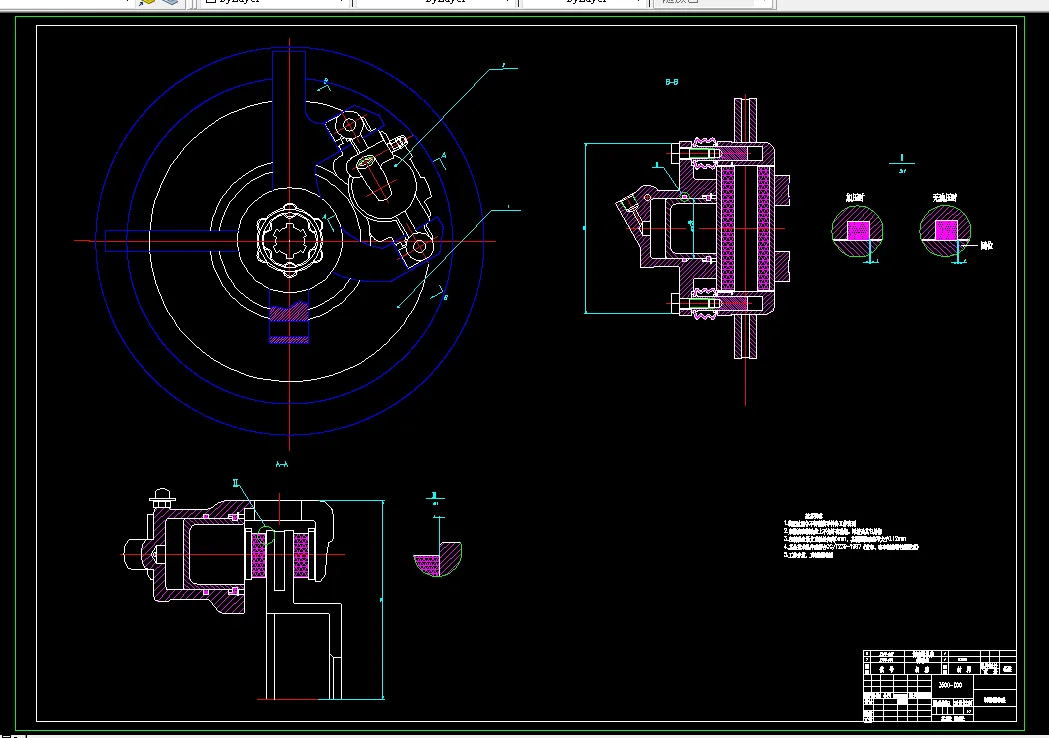This screenshot has width=1049, height=738.
Task: Pick the green detail circle II in the A-A section view
Action: pos(266,535)
